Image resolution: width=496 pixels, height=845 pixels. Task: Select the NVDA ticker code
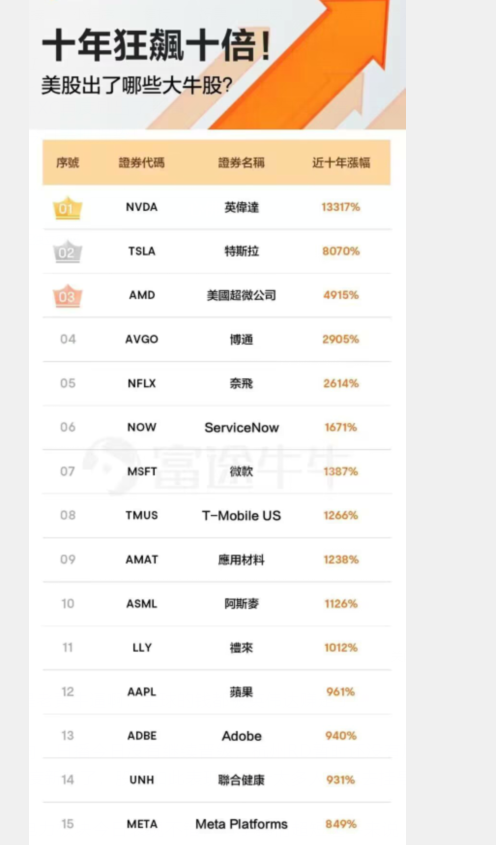coord(142,207)
